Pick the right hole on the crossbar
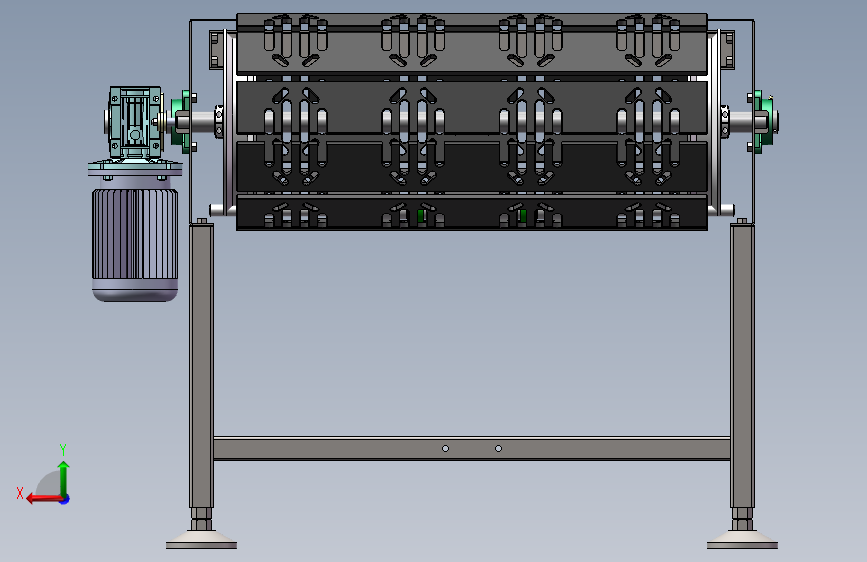The width and height of the screenshot is (867, 562). 498,449
